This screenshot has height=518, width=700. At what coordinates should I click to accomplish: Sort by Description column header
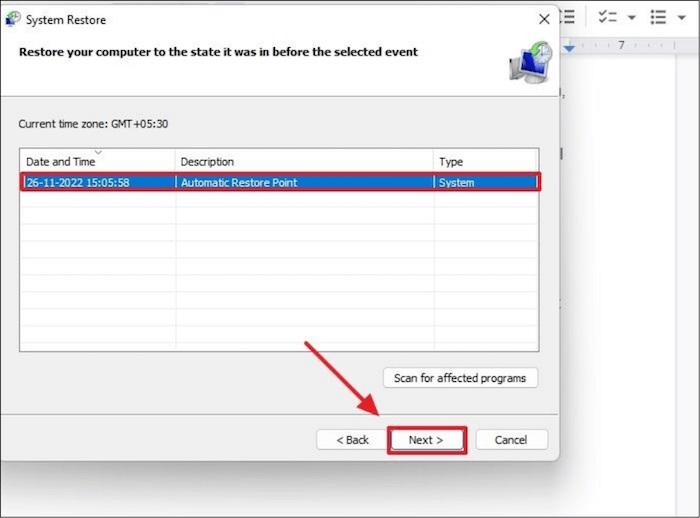tap(304, 161)
